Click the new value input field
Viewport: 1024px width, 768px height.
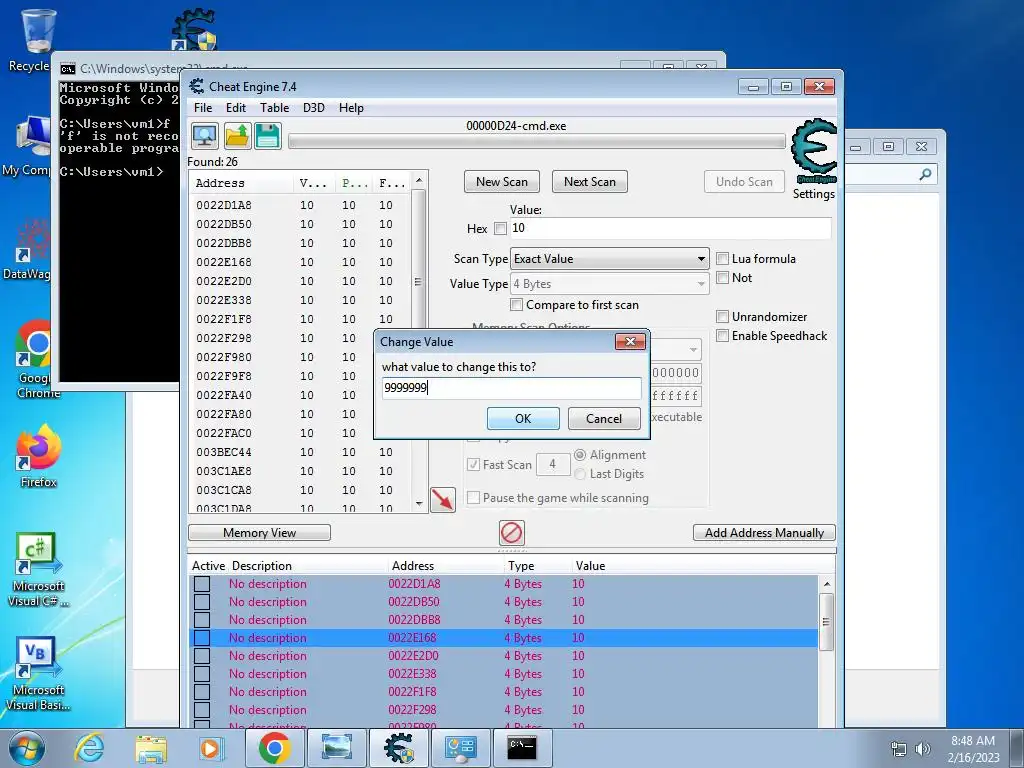[x=511, y=388]
